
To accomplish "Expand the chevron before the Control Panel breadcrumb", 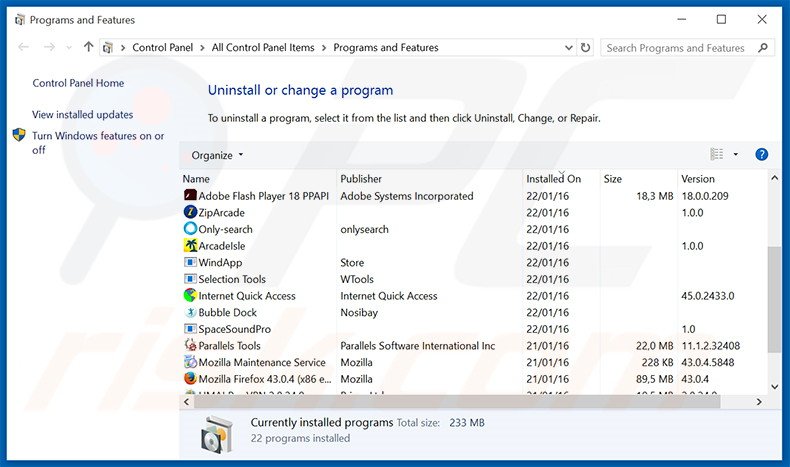I will (x=122, y=48).
